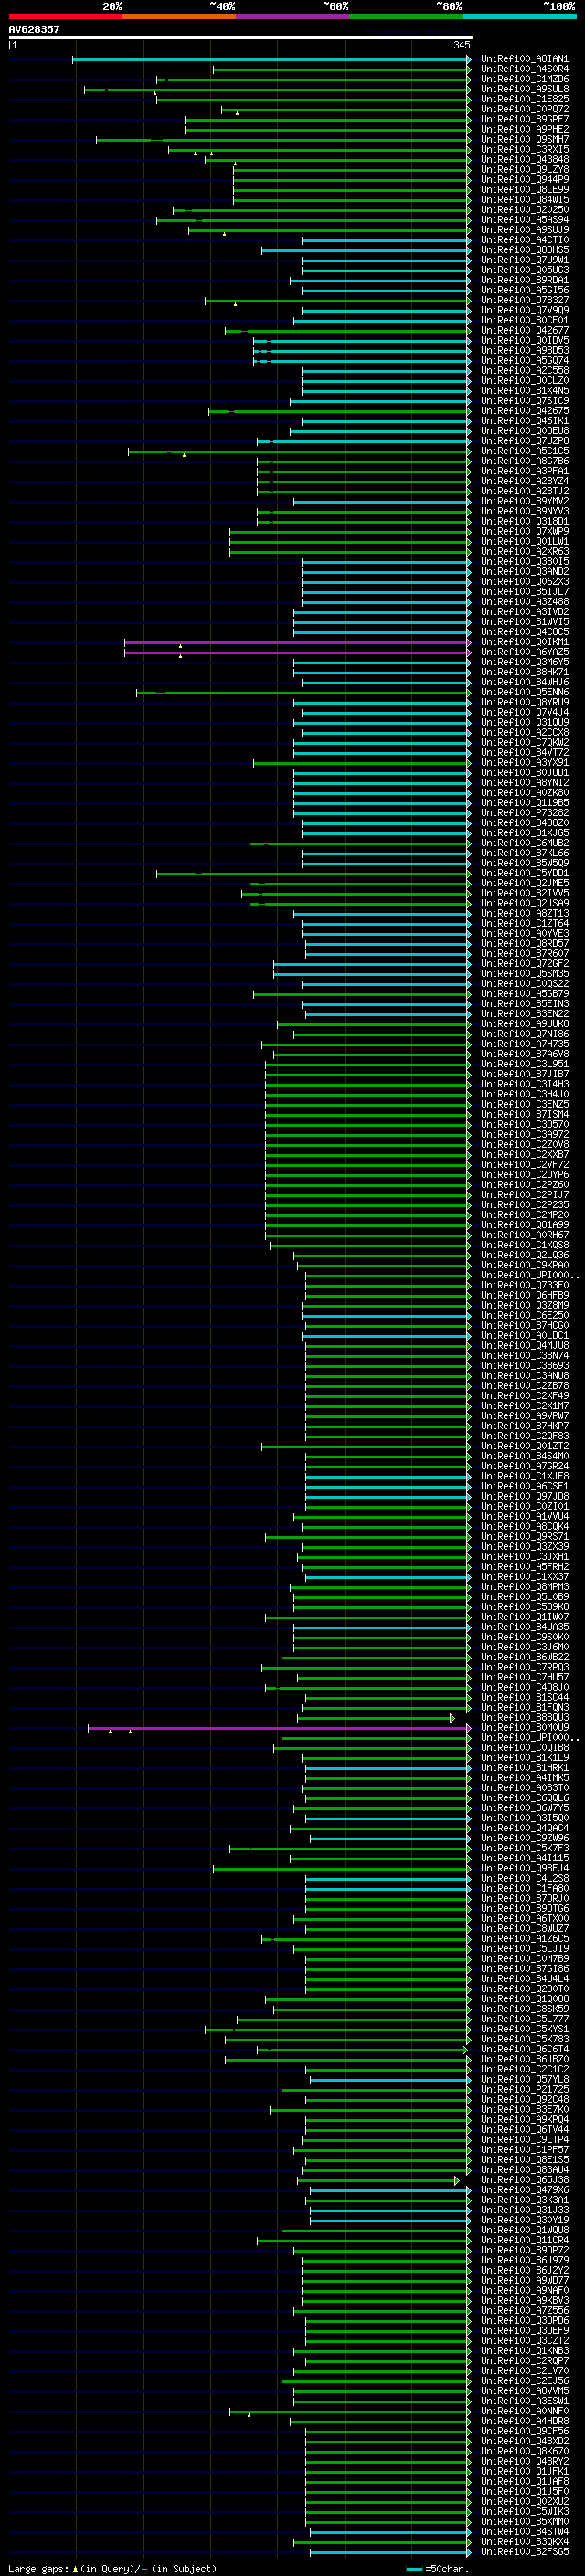Click the purple ~60% identity legend segment
Viewport: 585px width, 2576px height.
click(292, 16)
